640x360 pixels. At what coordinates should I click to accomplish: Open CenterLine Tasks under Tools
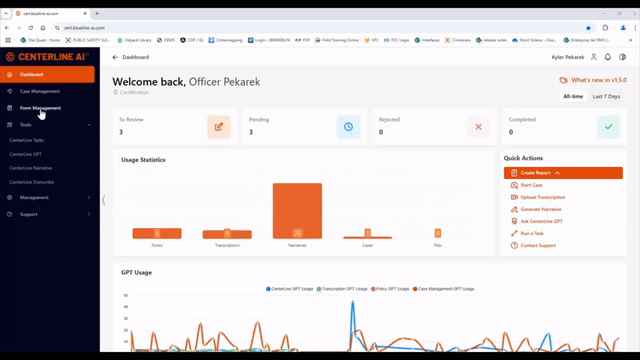pos(27,140)
